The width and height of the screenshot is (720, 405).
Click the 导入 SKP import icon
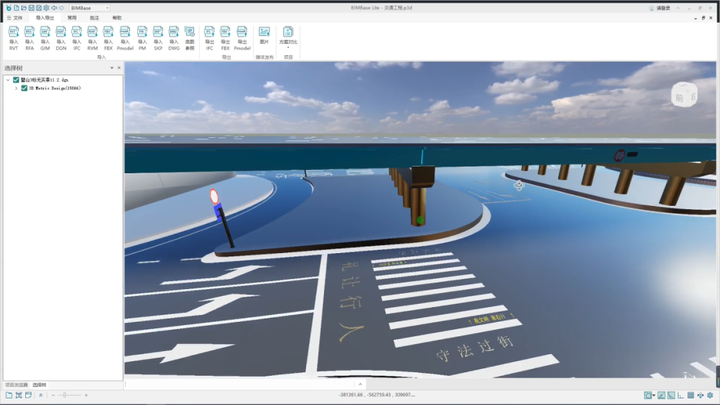pyautogui.click(x=158, y=37)
